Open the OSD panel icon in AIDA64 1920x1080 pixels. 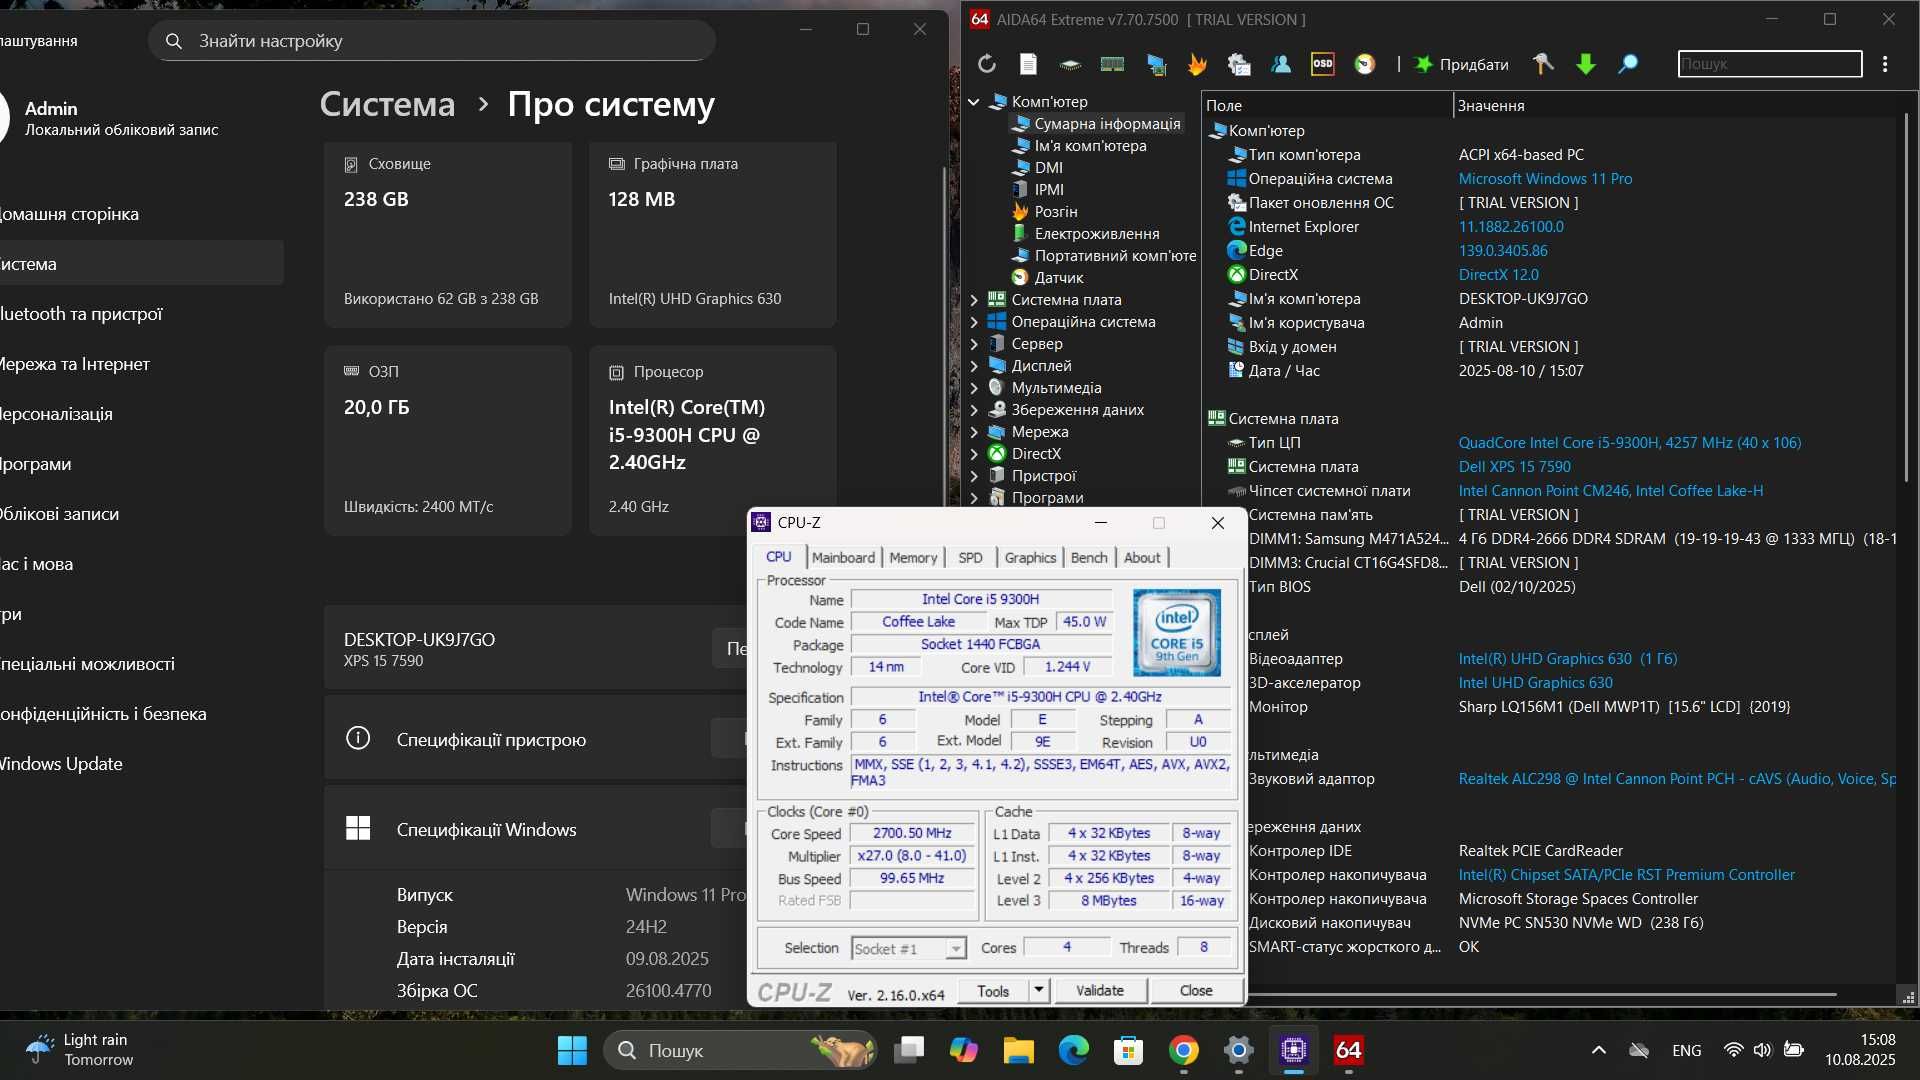coord(1323,64)
